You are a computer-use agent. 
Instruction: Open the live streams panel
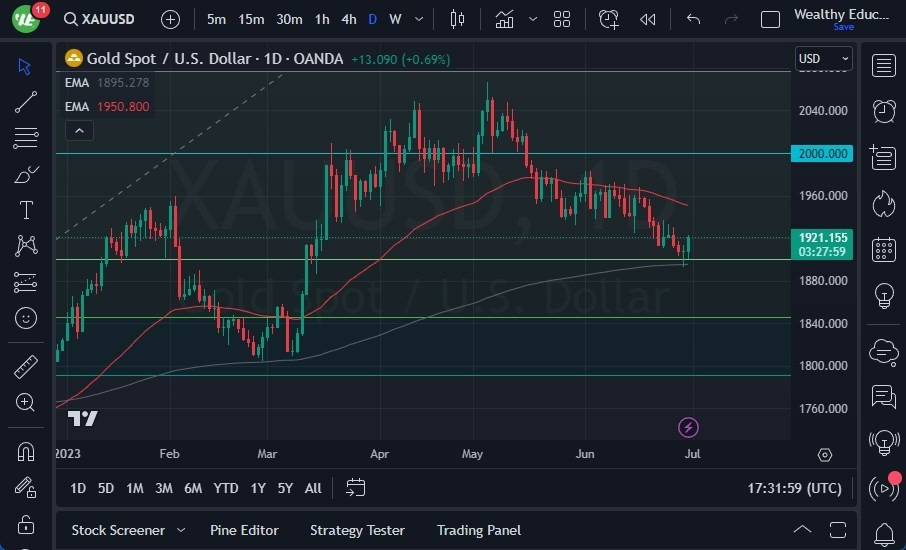tap(883, 489)
